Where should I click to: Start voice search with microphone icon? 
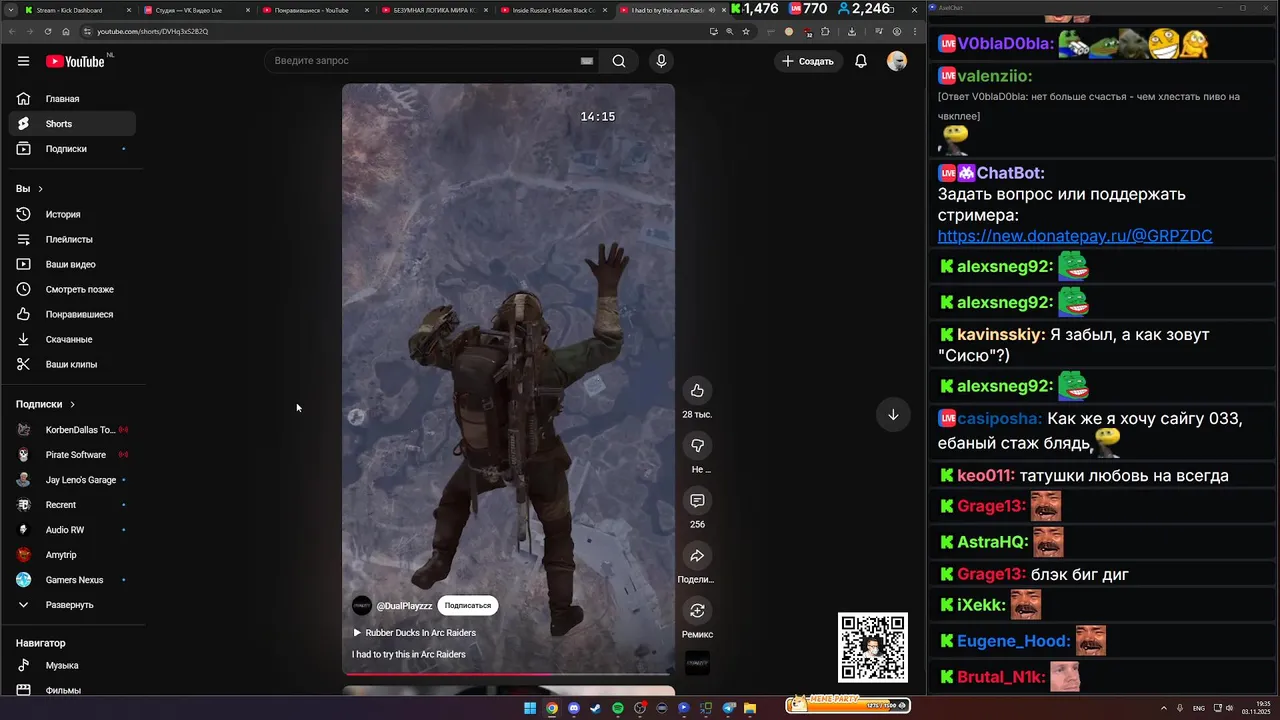tap(661, 61)
